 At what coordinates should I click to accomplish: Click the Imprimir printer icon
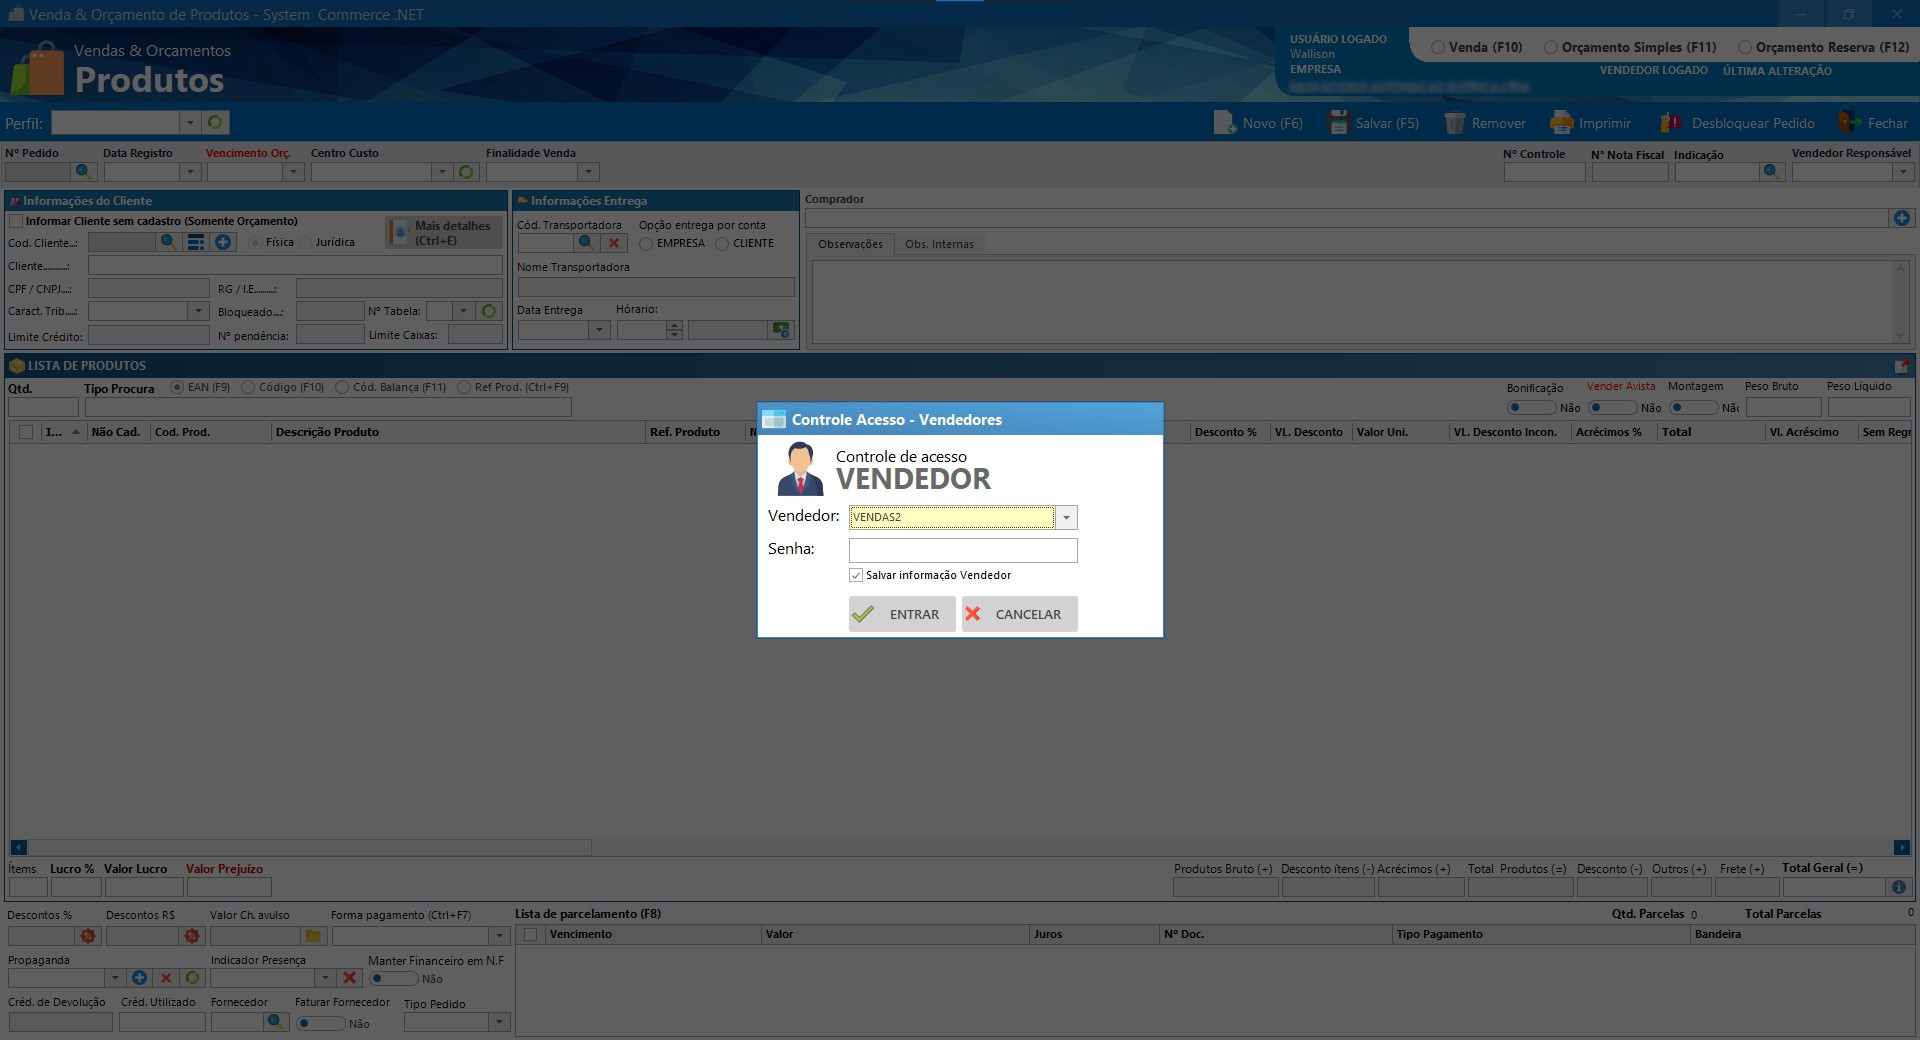coord(1561,123)
